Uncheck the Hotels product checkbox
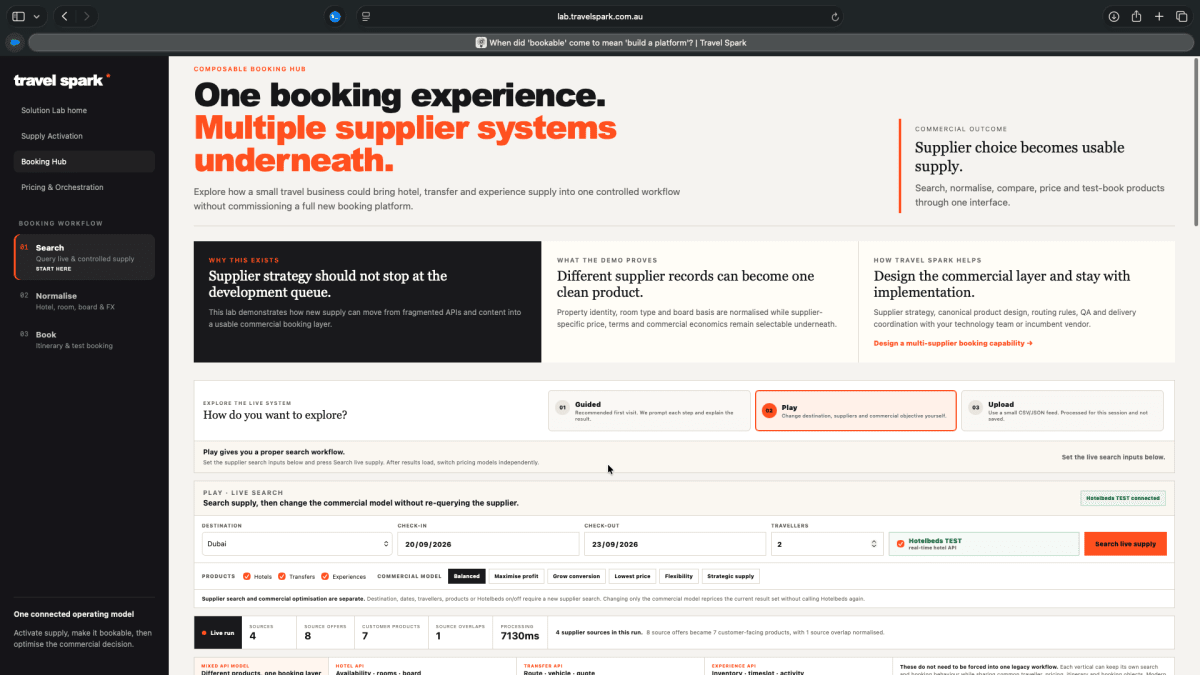The width and height of the screenshot is (1200, 675). [247, 576]
